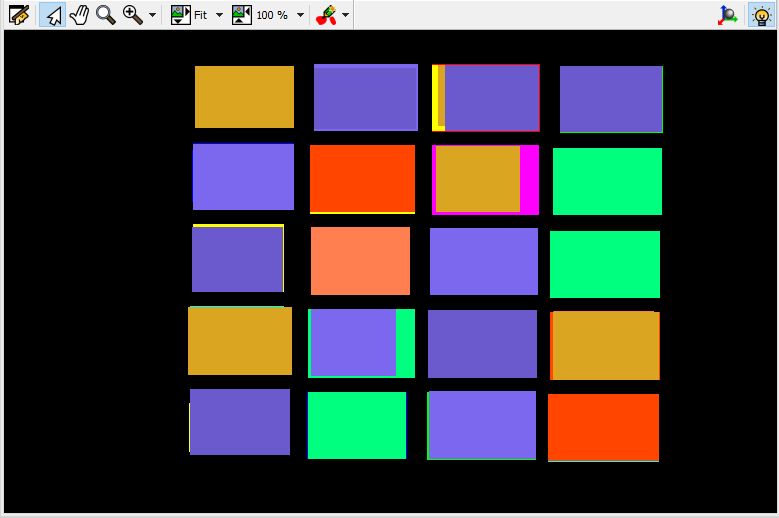Pick the magnifying glass tool

point(105,15)
